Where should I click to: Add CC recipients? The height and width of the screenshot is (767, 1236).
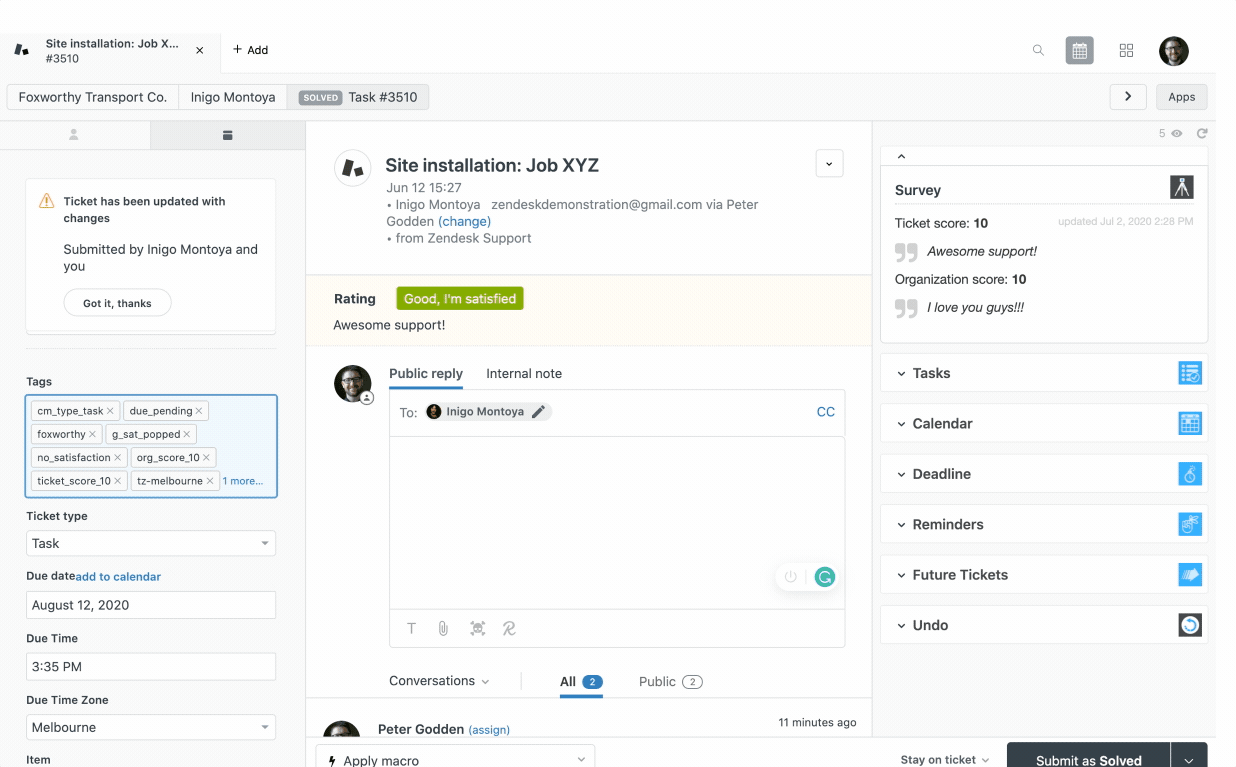tap(826, 412)
